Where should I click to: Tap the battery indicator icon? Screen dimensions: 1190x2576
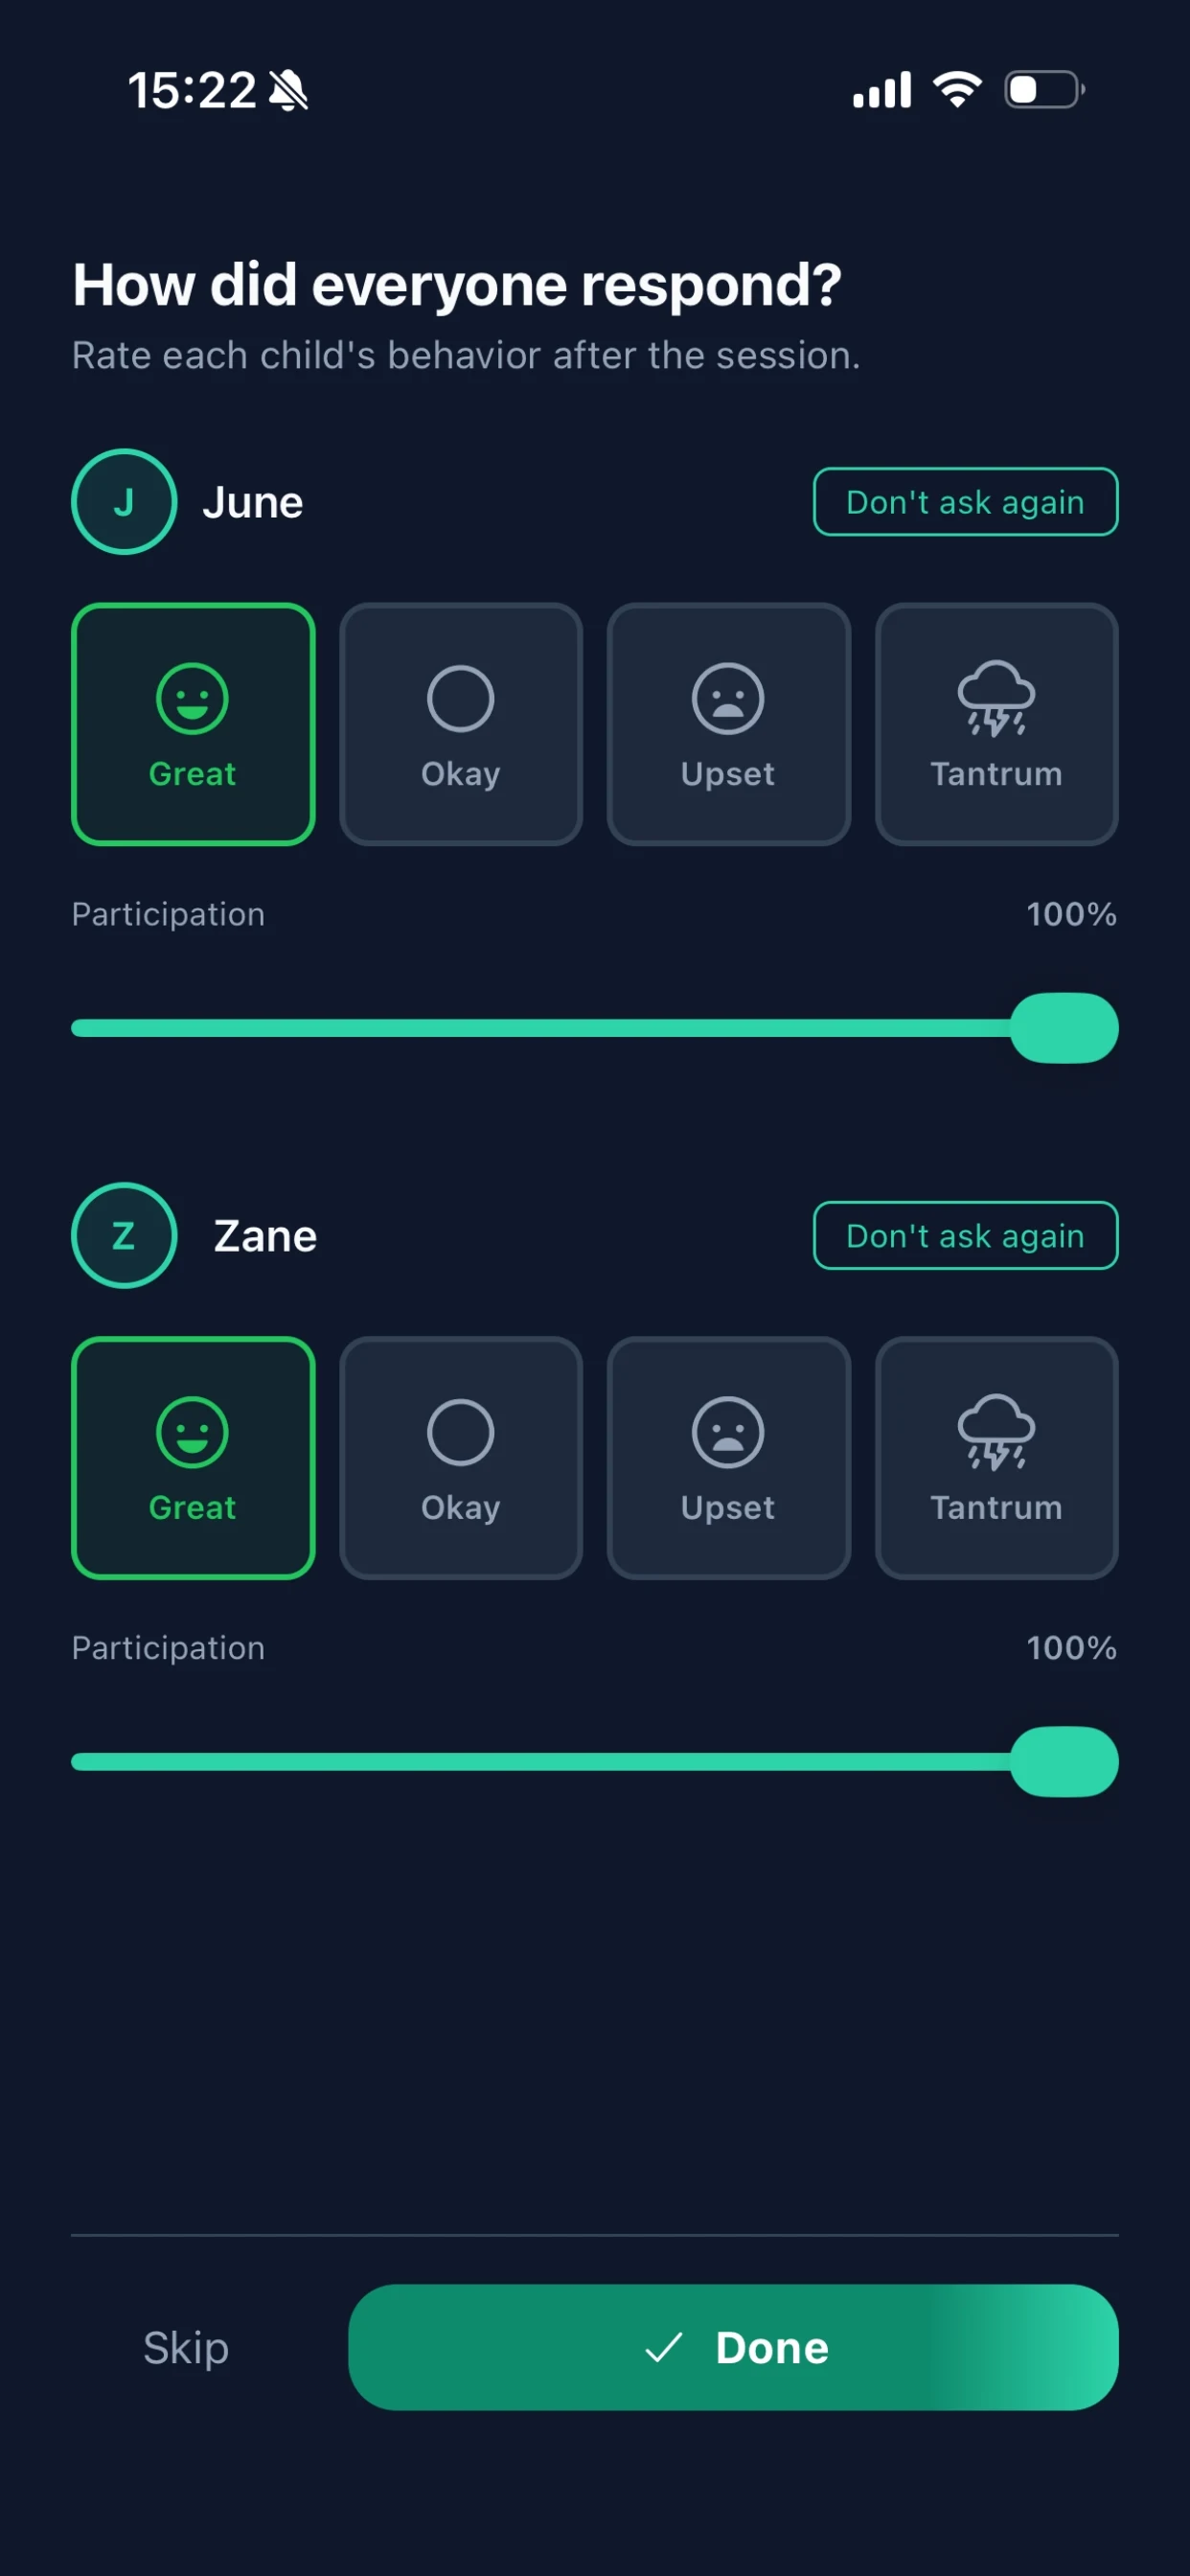point(1045,90)
